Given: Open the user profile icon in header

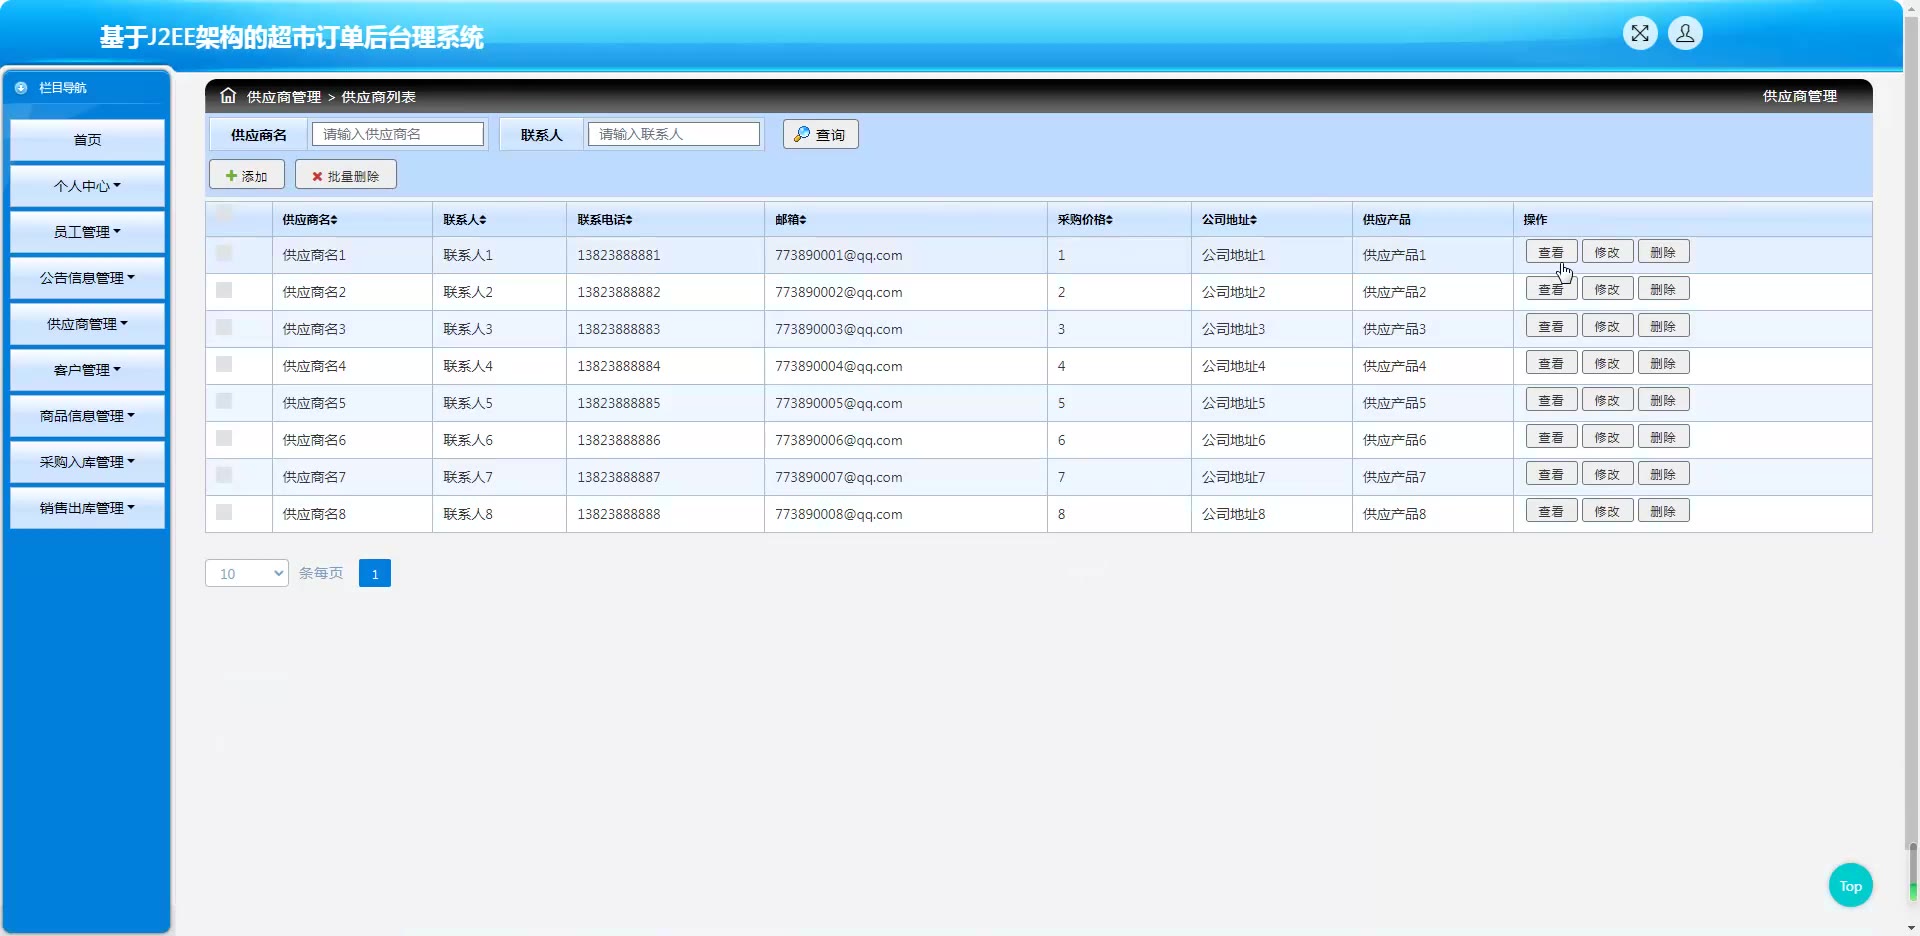Looking at the screenshot, I should tap(1685, 33).
